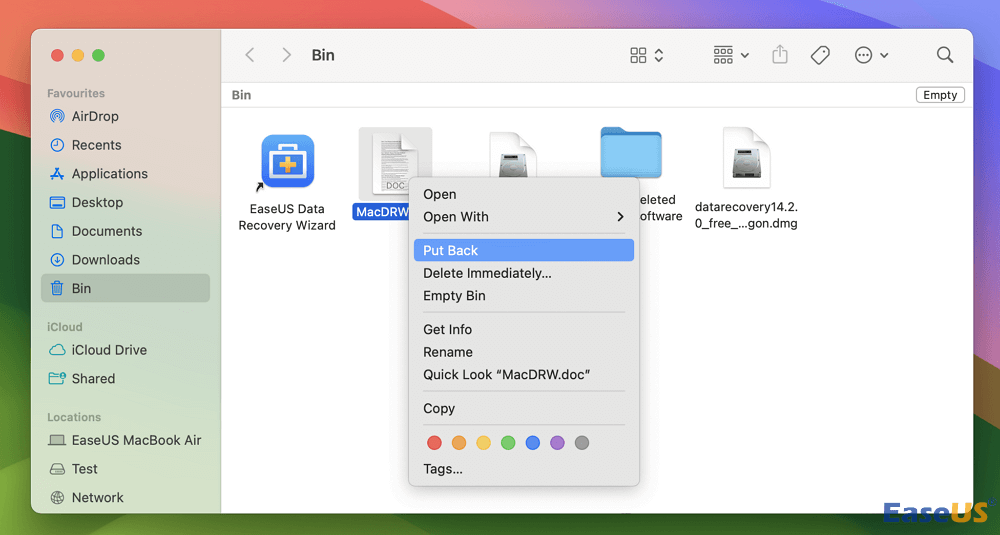Select the EaseUS Data Recovery Wizard icon
Screen dimensions: 1000x535
click(x=287, y=162)
